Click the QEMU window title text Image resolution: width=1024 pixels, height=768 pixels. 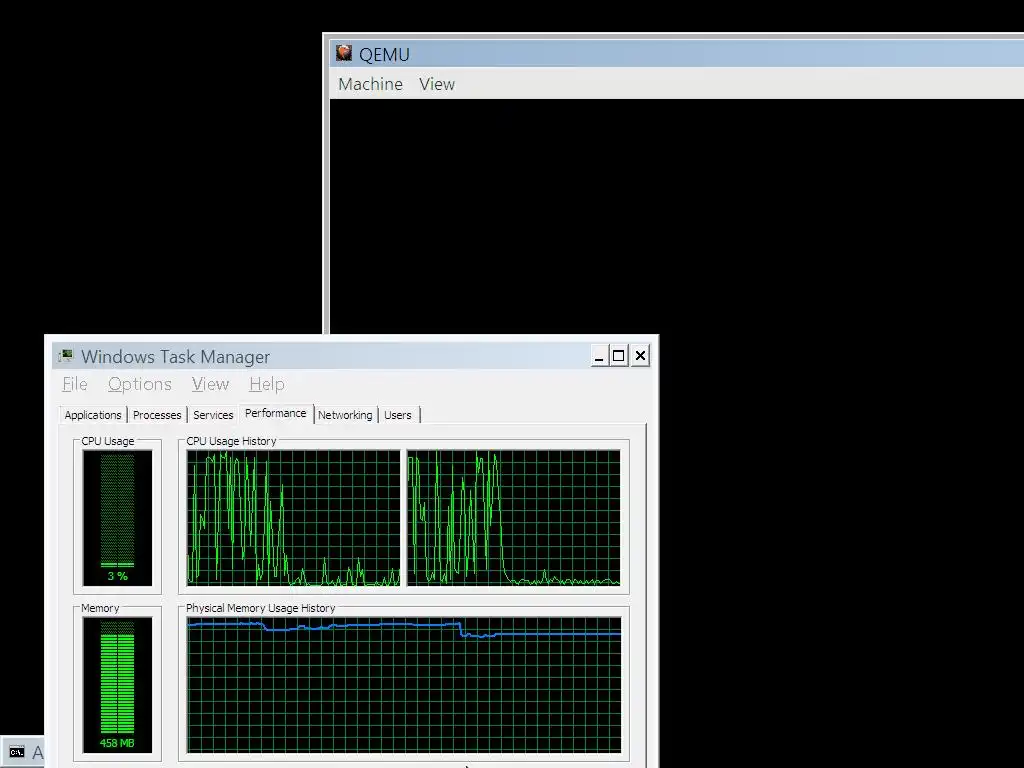coord(384,55)
